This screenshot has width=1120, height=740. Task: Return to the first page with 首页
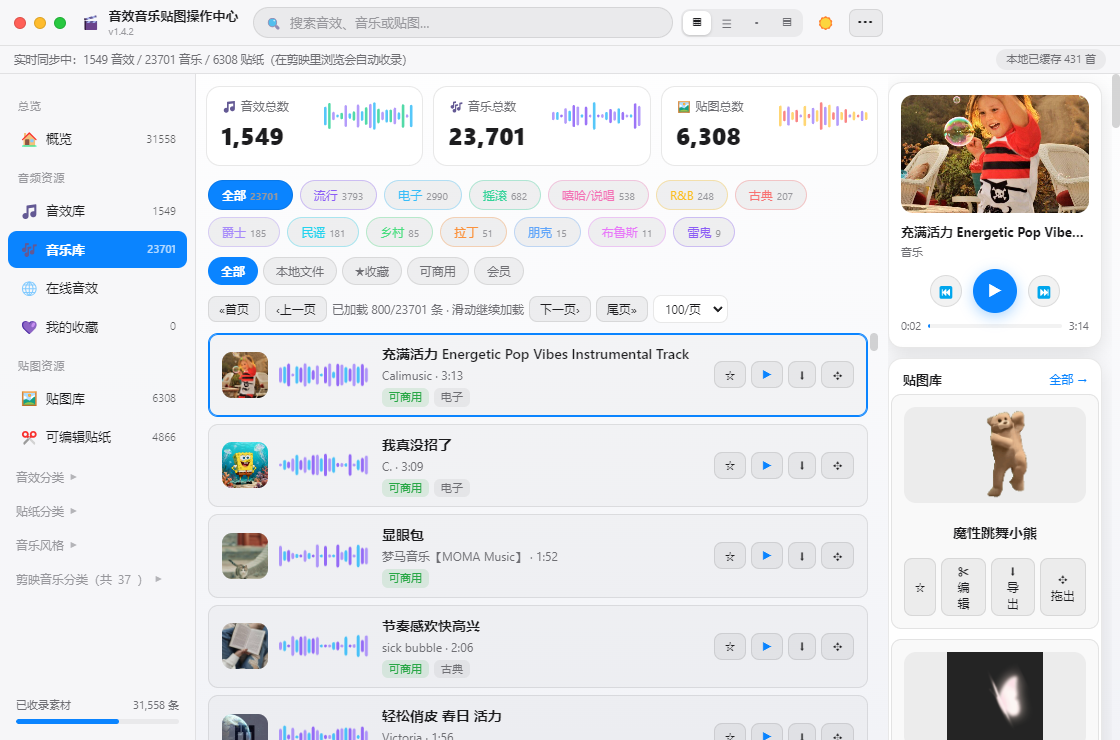(x=234, y=309)
